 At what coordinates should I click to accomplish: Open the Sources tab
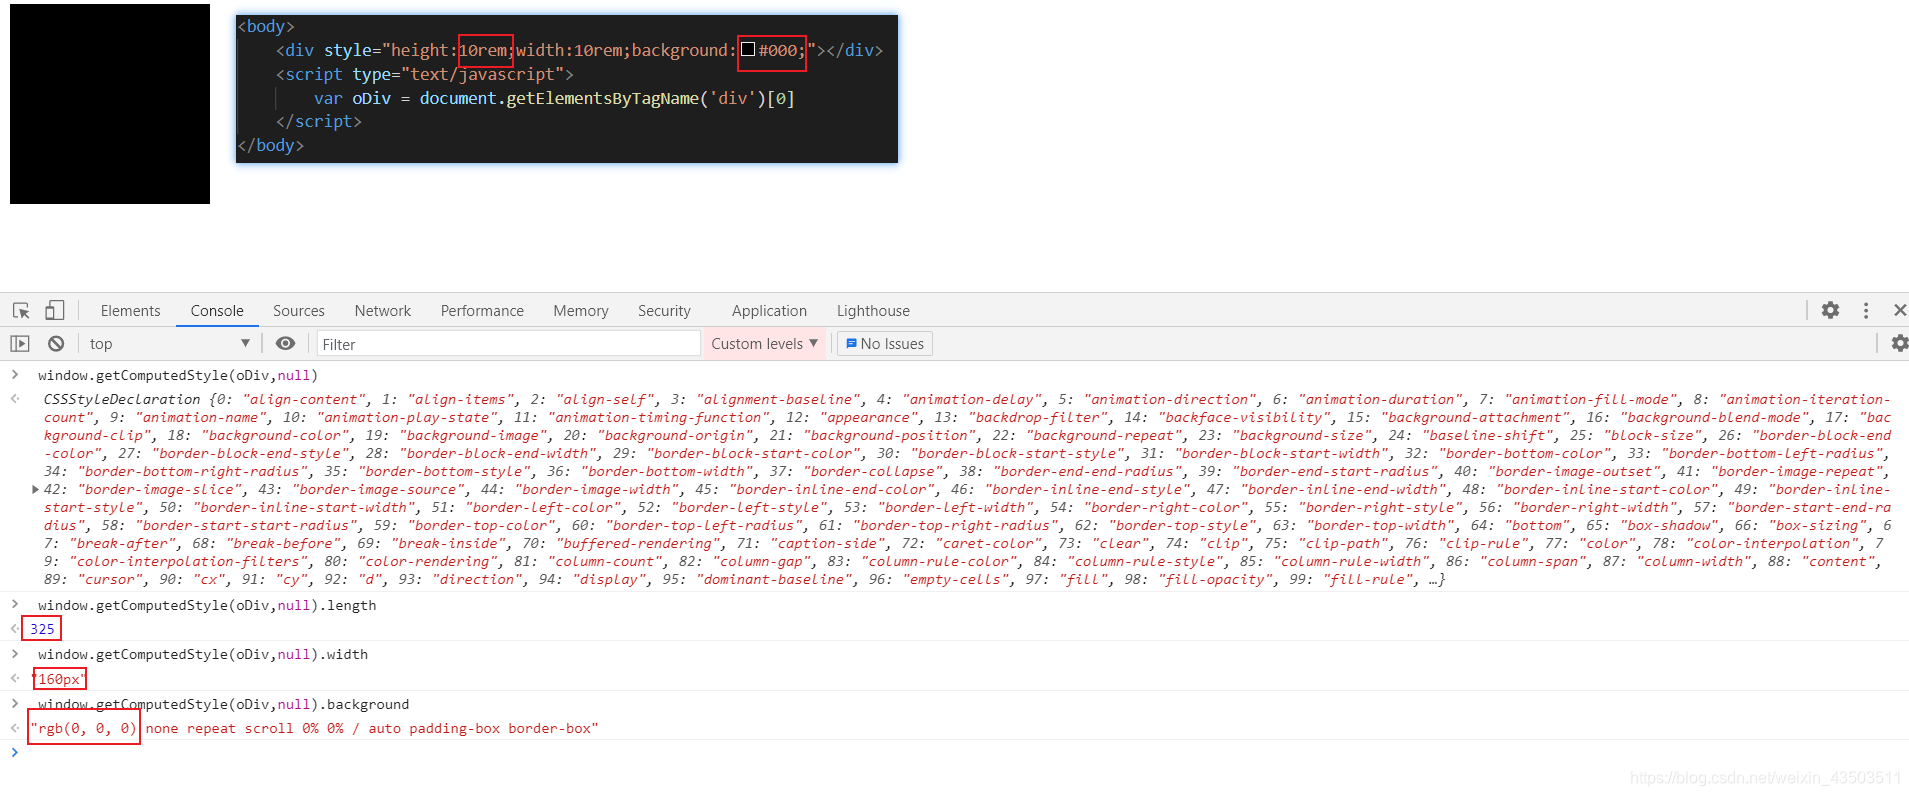tap(299, 311)
